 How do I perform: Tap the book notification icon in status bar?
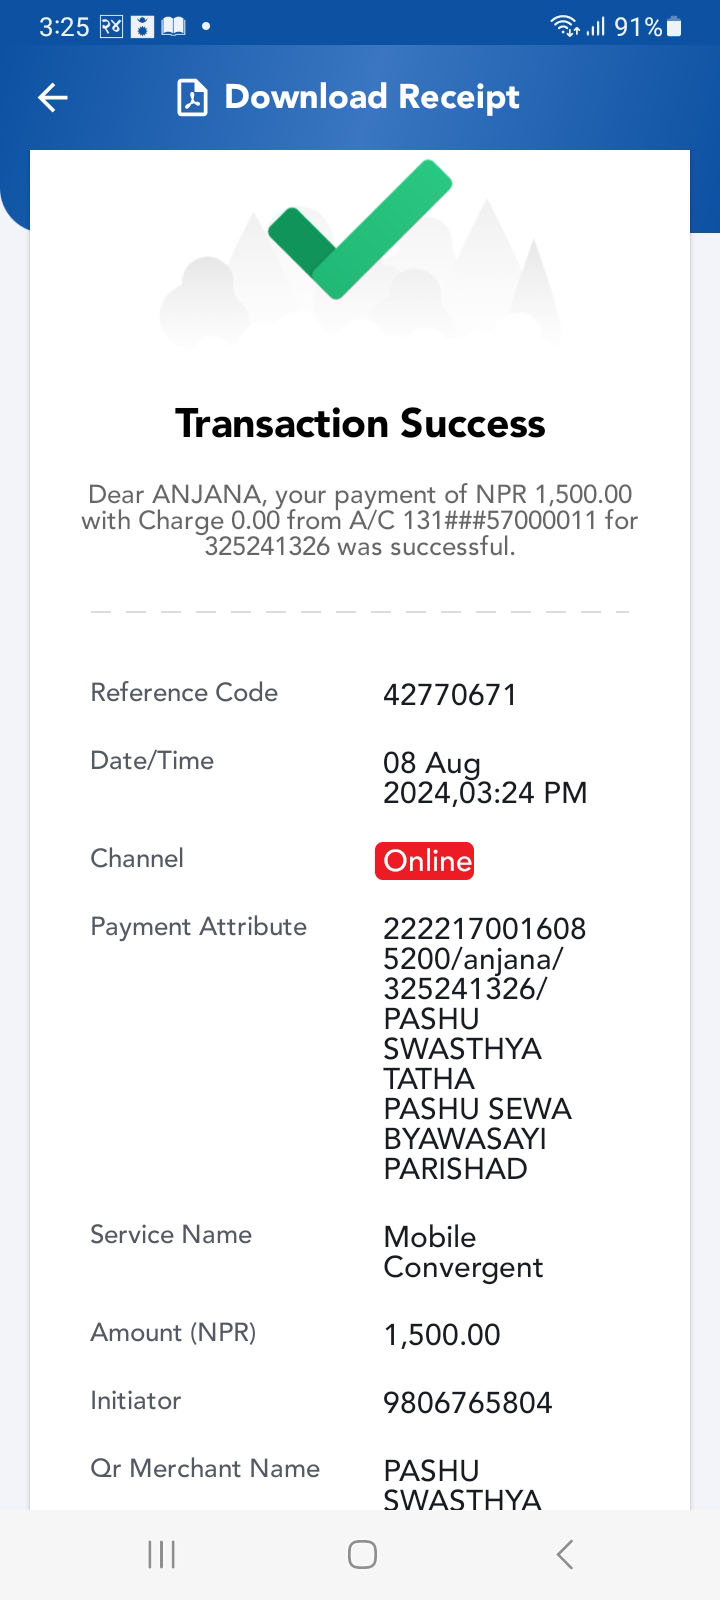(174, 27)
